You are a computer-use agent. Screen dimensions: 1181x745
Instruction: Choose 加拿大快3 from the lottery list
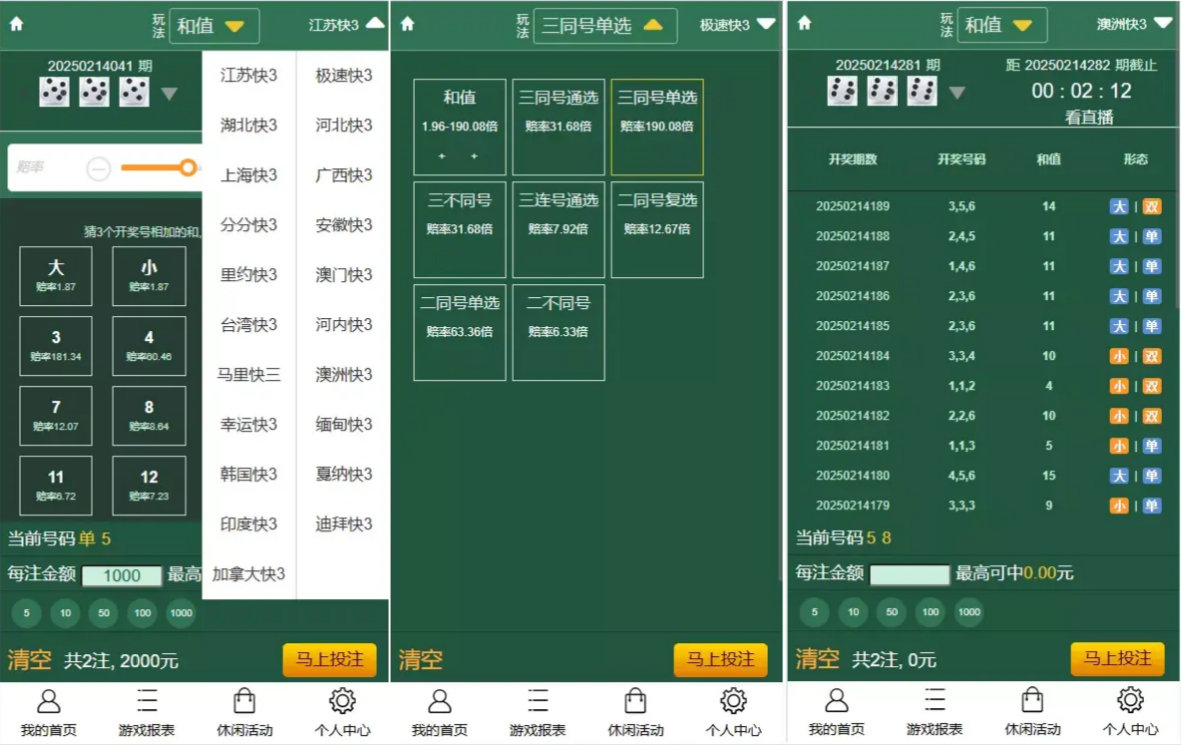(x=249, y=574)
